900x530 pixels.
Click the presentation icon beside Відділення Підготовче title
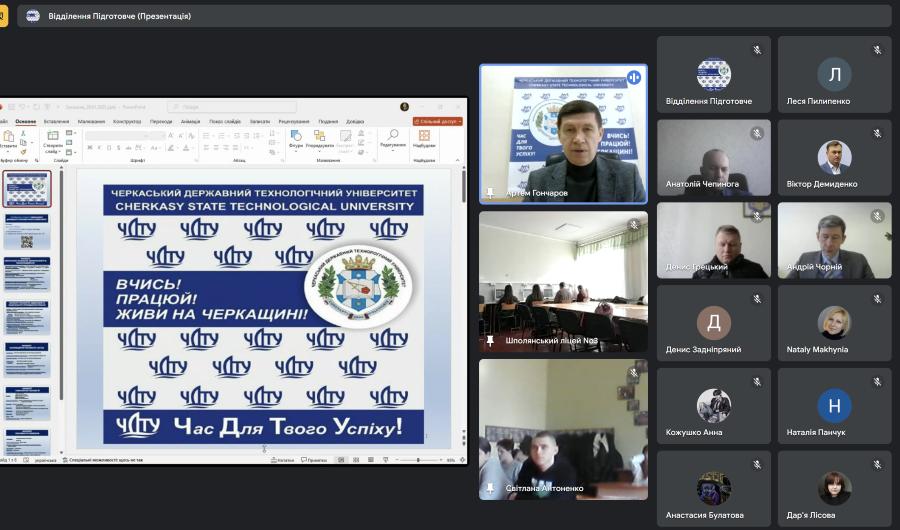click(33, 16)
